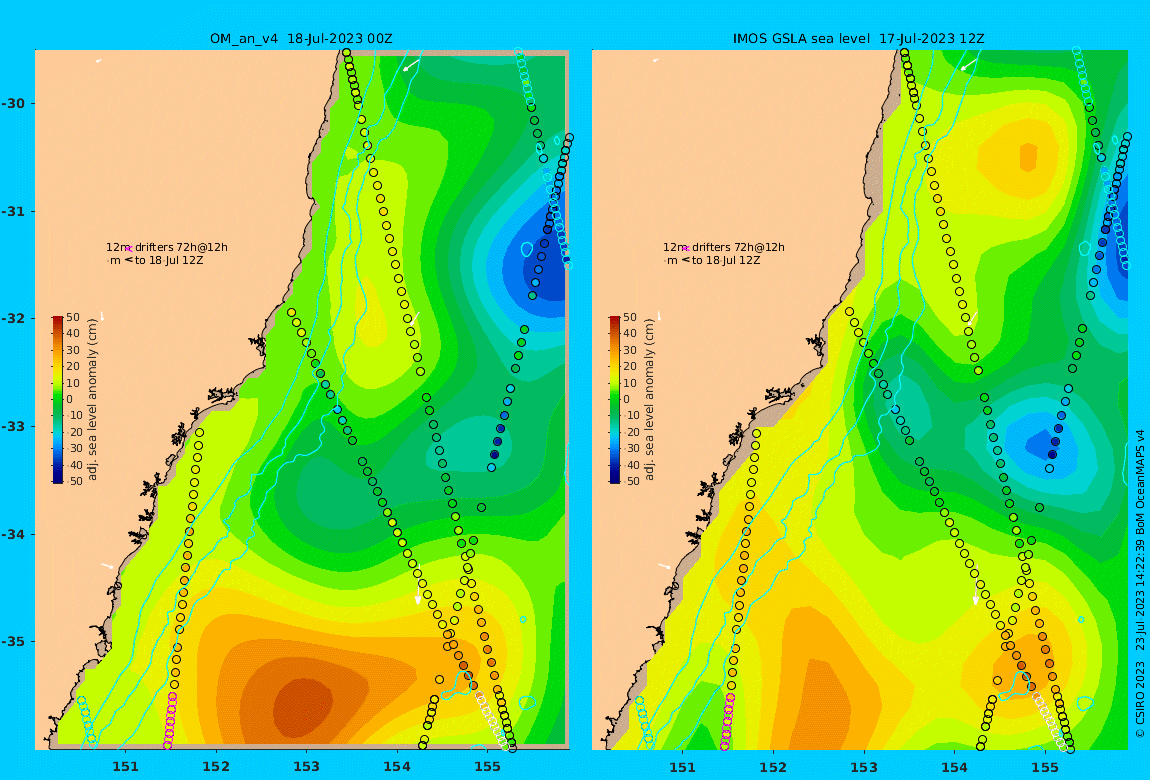
Task: Select the -35 latitude tick label
Action: coord(13,642)
